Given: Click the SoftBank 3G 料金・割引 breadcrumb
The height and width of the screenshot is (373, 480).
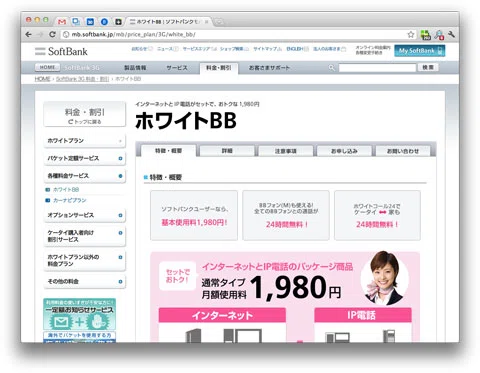Looking at the screenshot, I should 82,79.
